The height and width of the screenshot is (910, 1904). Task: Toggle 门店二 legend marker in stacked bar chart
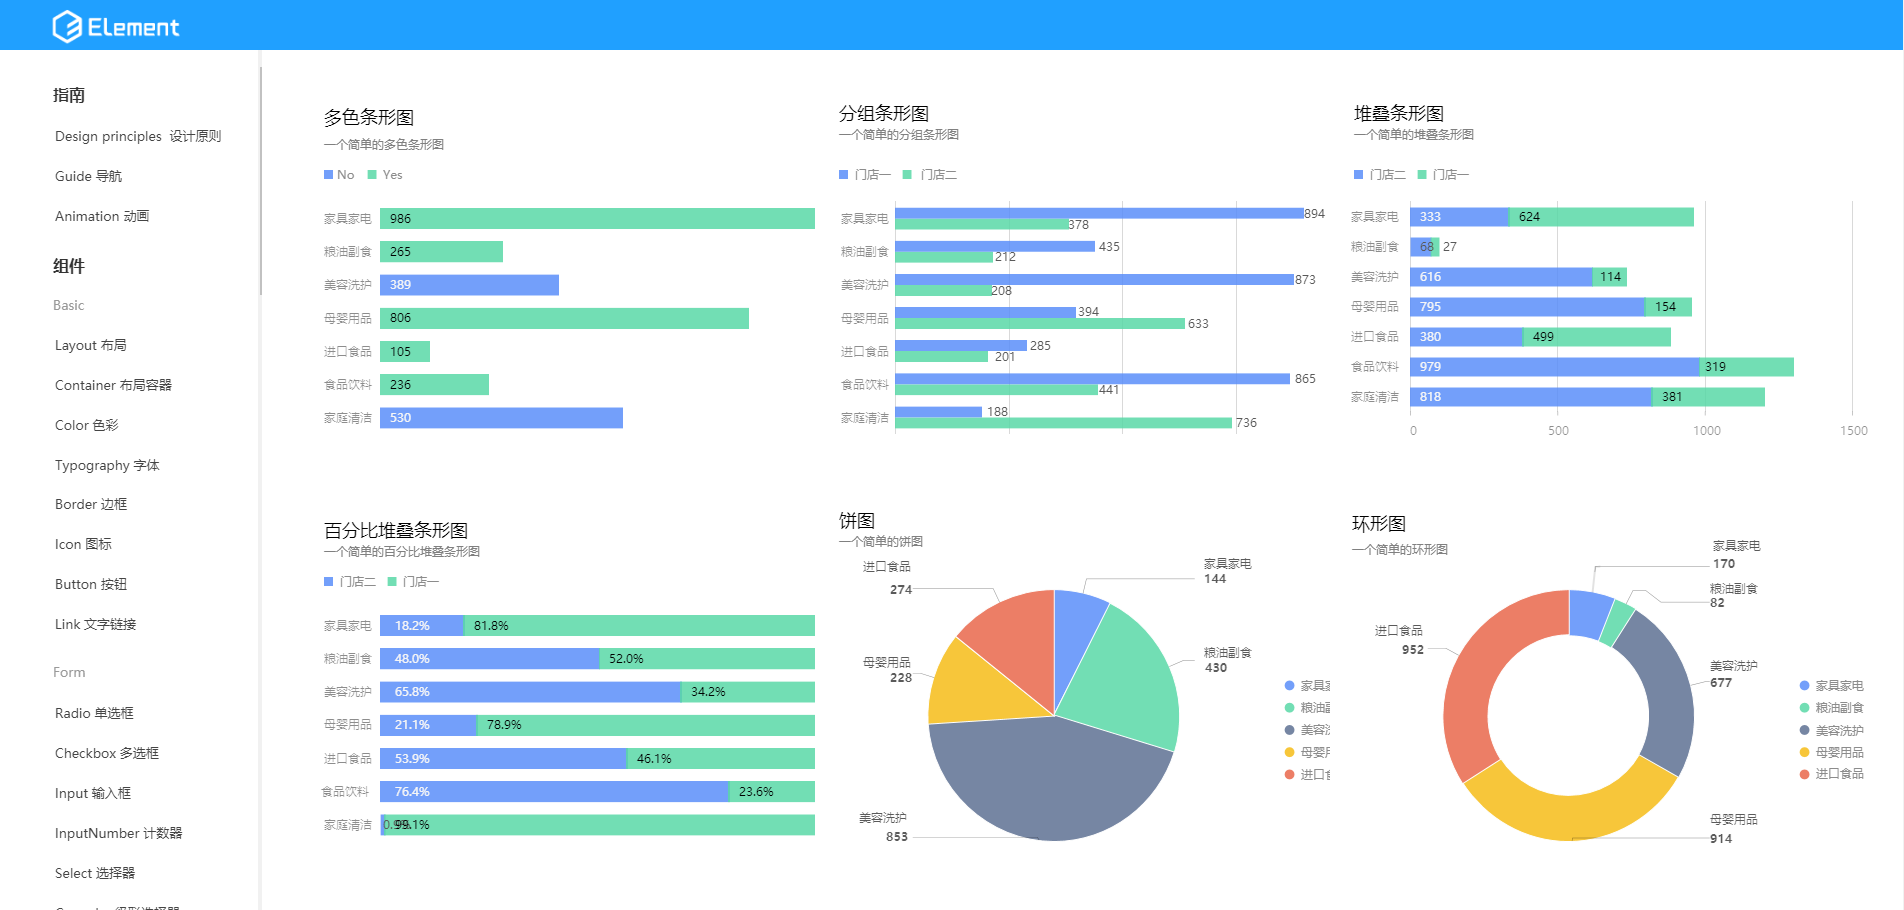(x=1358, y=175)
